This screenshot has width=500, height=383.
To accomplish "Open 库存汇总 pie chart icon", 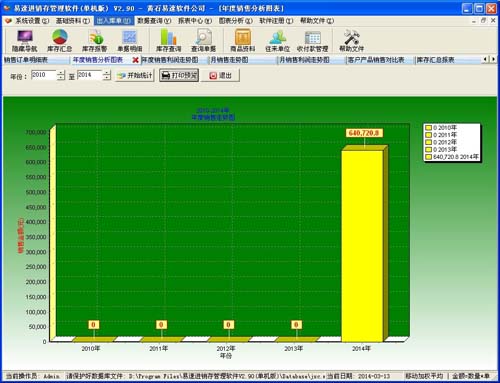I will coord(59,40).
